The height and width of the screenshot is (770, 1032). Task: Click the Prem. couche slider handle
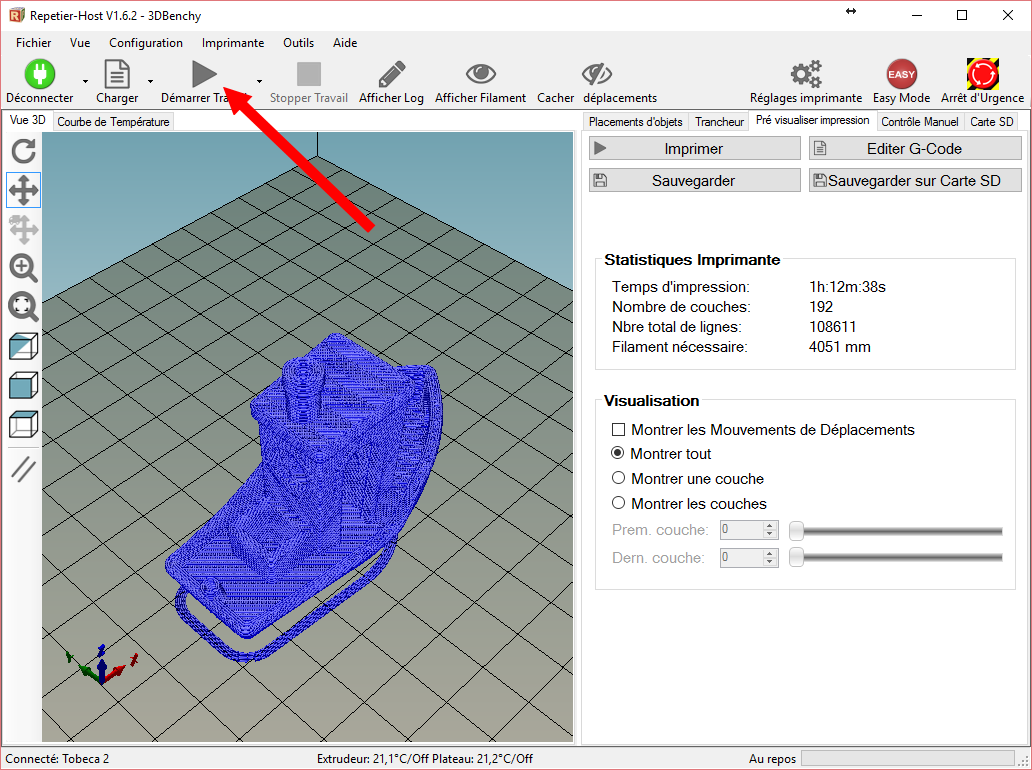pyautogui.click(x=796, y=530)
